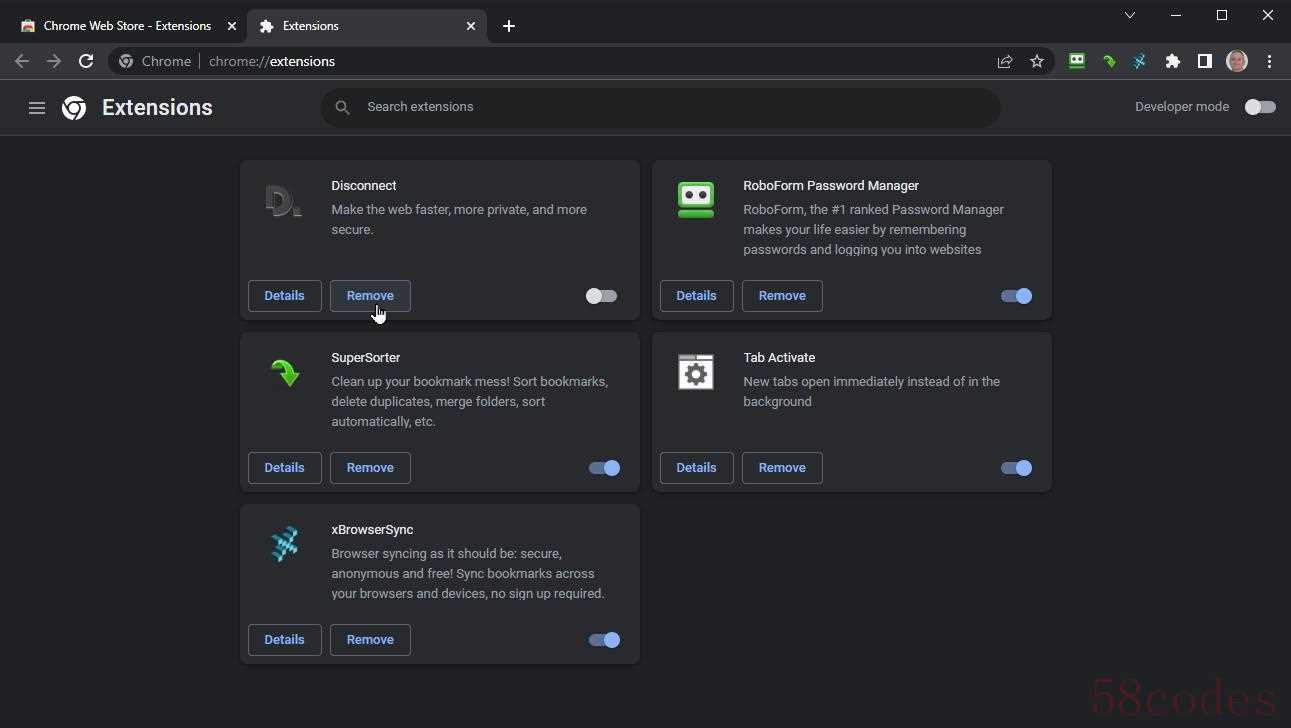Click the xBrowserSync toolbar extension icon
This screenshot has width=1291, height=728.
tap(1140, 61)
